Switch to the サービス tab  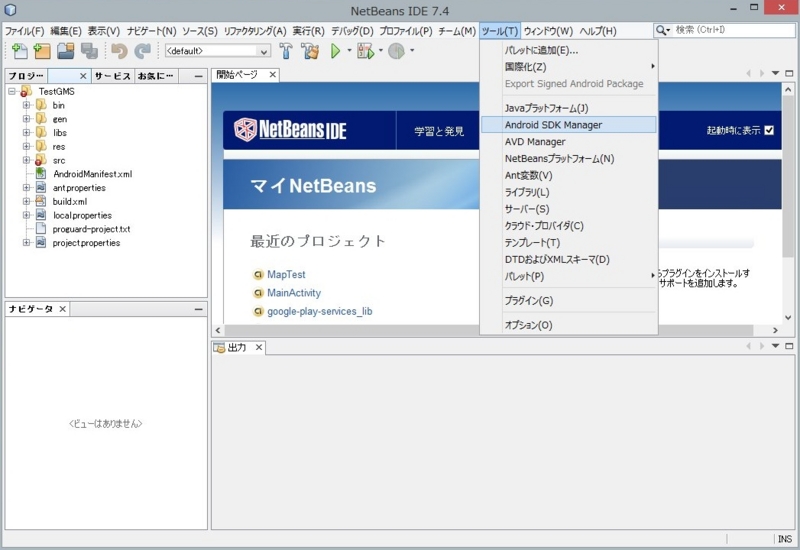(113, 76)
